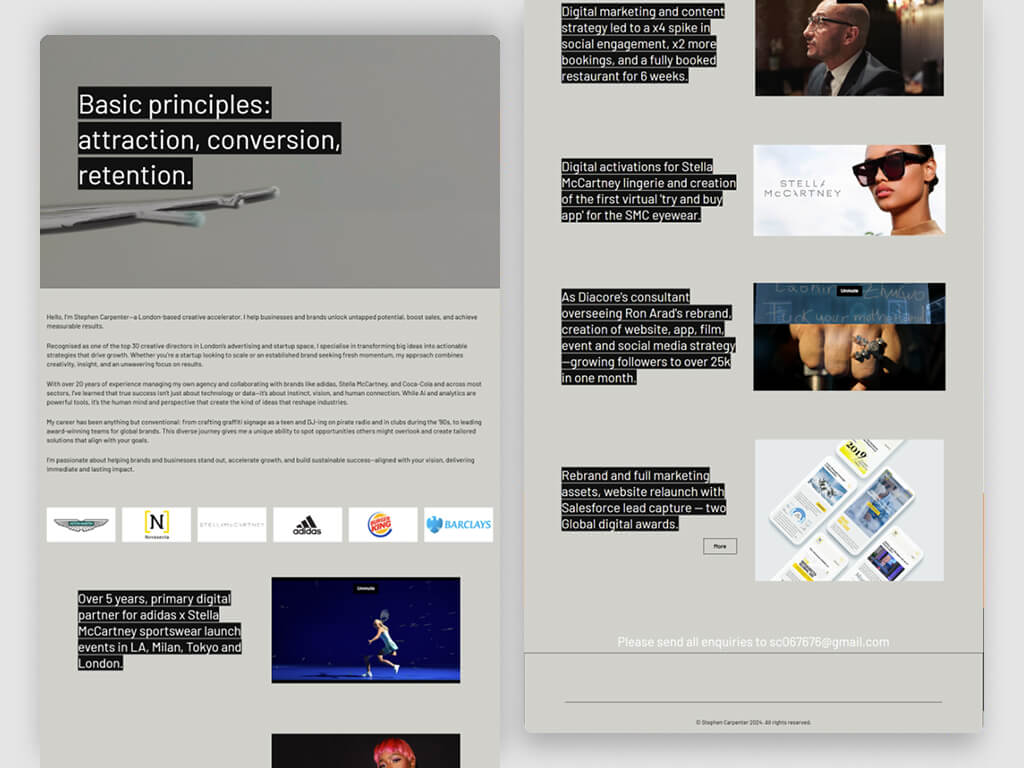Click the bald man in suit photo
This screenshot has width=1024, height=768.
[849, 47]
